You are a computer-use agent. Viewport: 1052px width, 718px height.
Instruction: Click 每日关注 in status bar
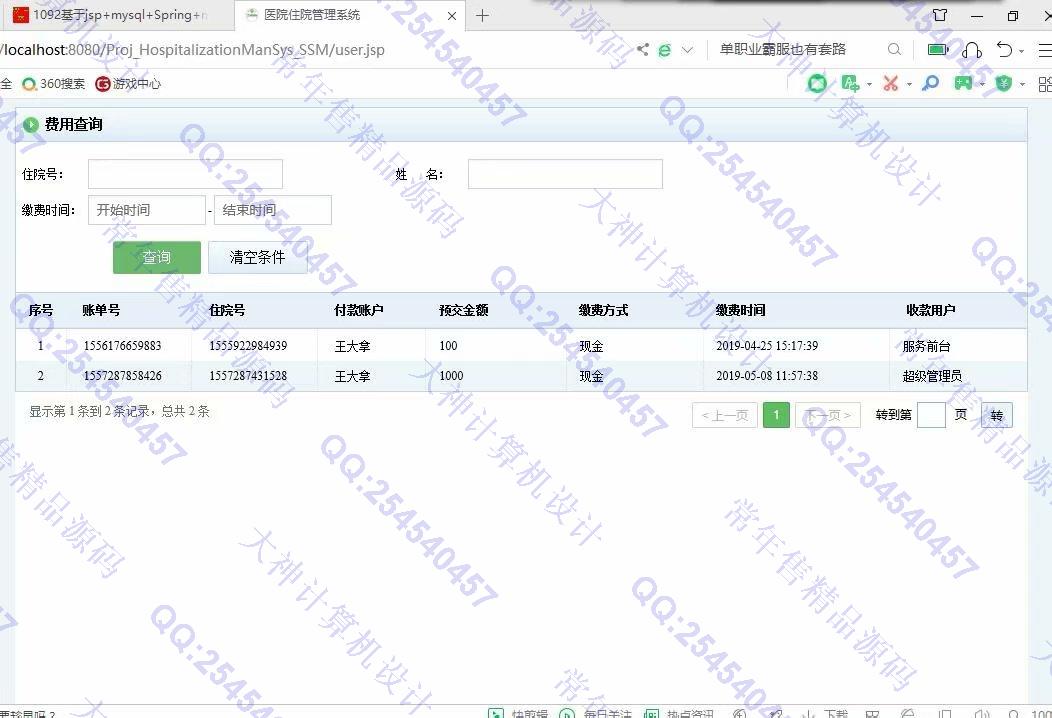tap(596, 714)
